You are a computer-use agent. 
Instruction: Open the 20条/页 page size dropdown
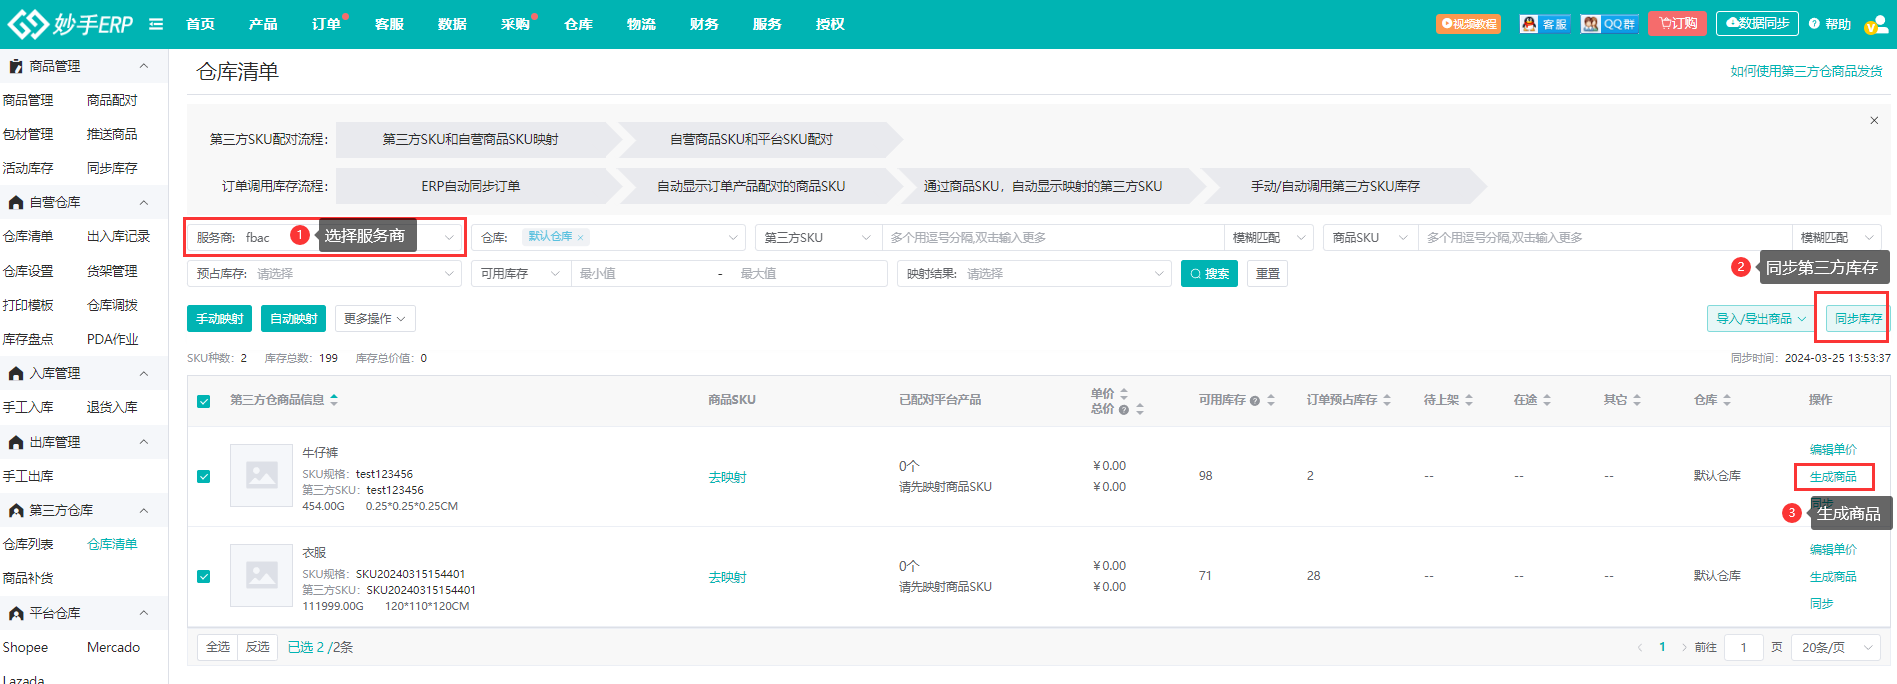pos(1835,648)
